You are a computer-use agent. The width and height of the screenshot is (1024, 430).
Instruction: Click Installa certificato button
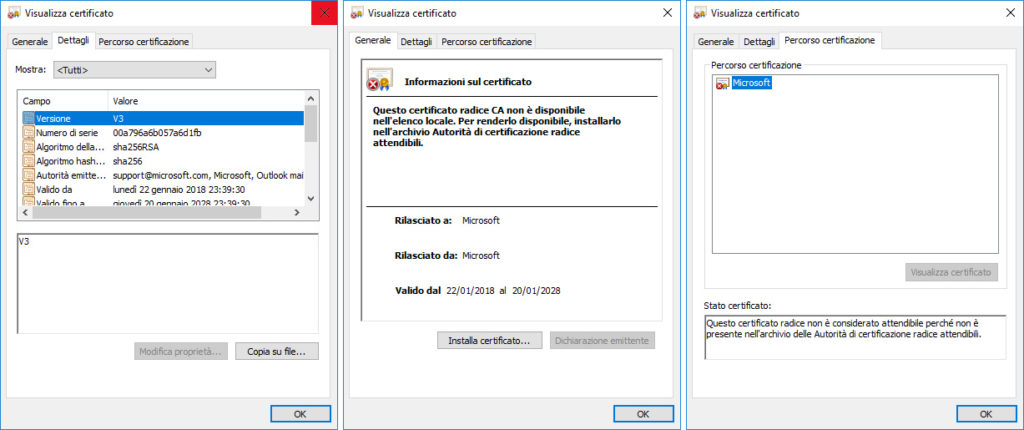coord(489,340)
